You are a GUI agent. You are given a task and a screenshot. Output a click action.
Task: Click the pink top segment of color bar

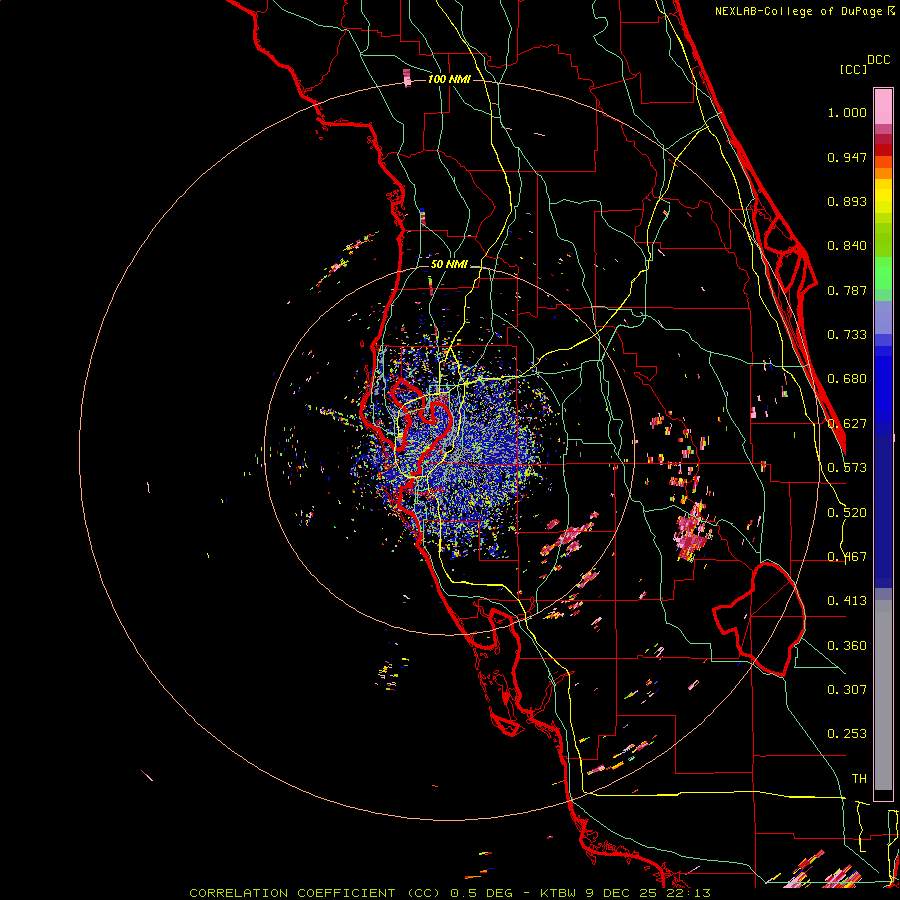883,106
